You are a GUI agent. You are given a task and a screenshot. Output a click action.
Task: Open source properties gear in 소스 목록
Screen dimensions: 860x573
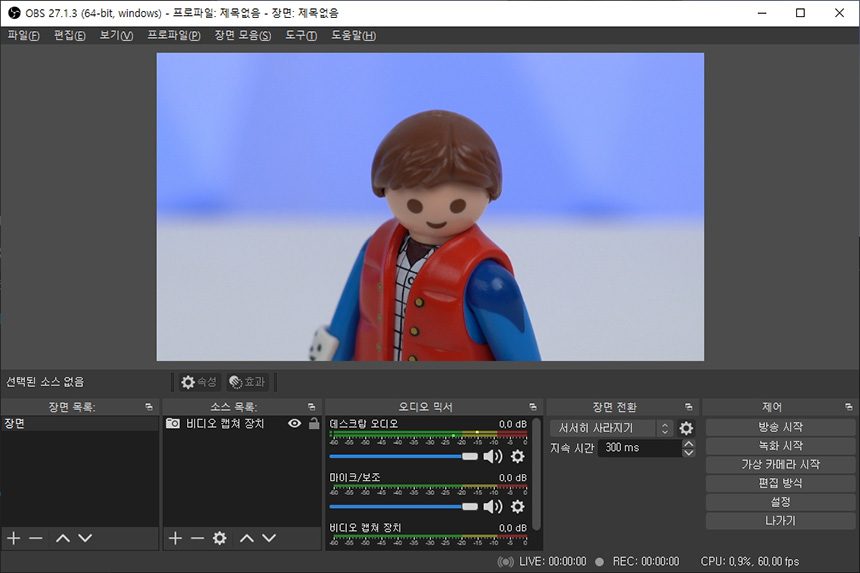[219, 538]
